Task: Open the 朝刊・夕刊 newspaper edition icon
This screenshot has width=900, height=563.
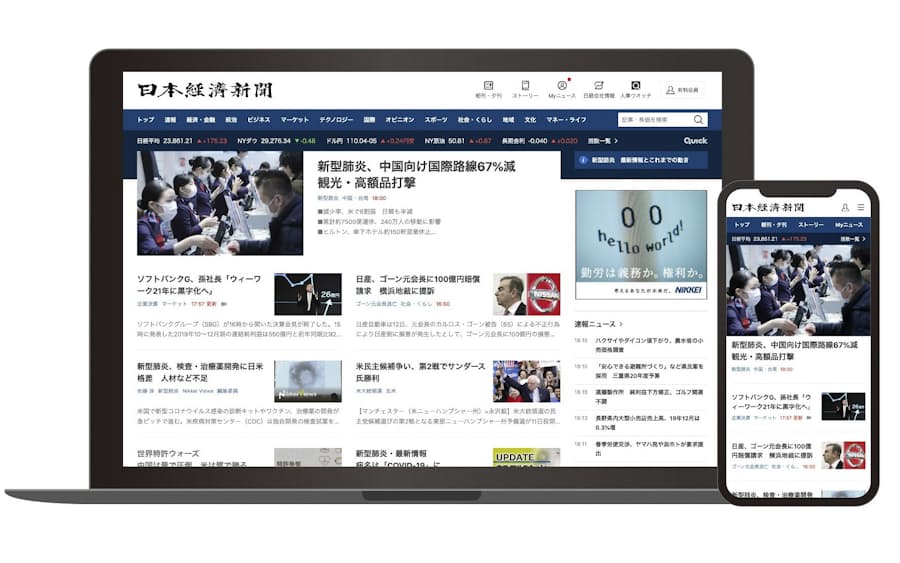Action: pos(488,89)
